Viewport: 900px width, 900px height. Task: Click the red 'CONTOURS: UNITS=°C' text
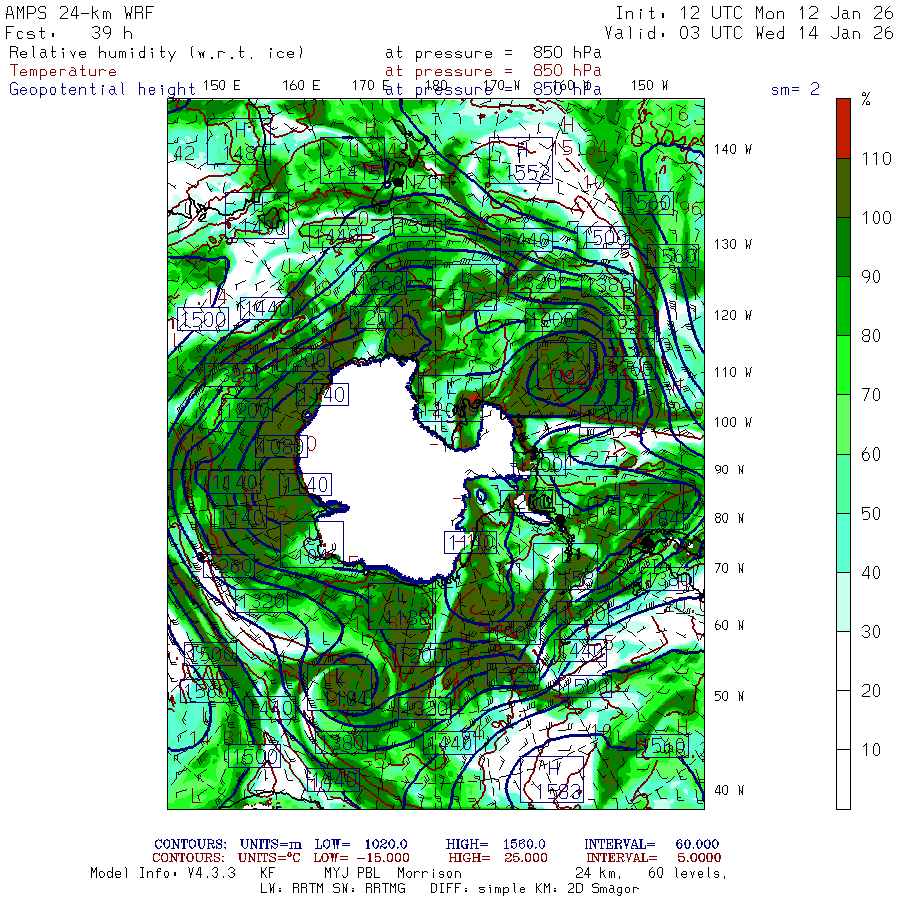click(227, 858)
